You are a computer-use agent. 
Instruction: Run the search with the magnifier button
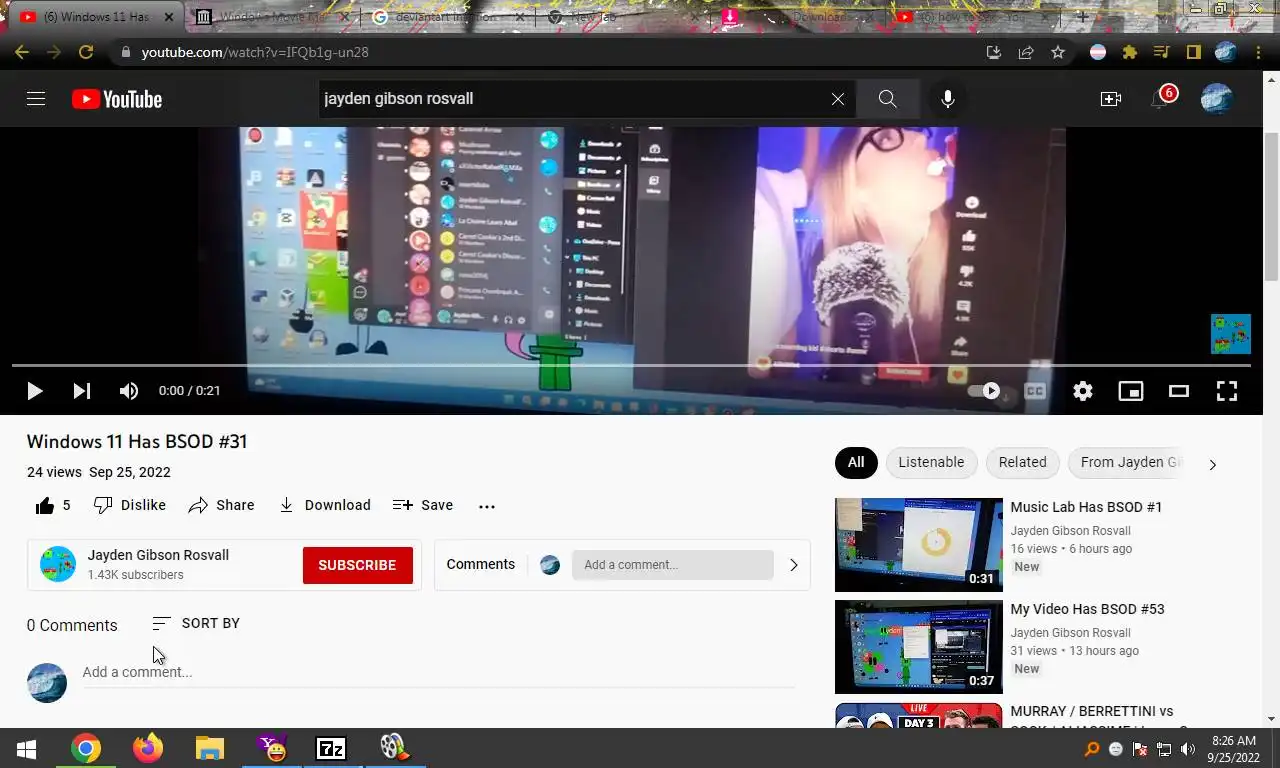point(887,99)
